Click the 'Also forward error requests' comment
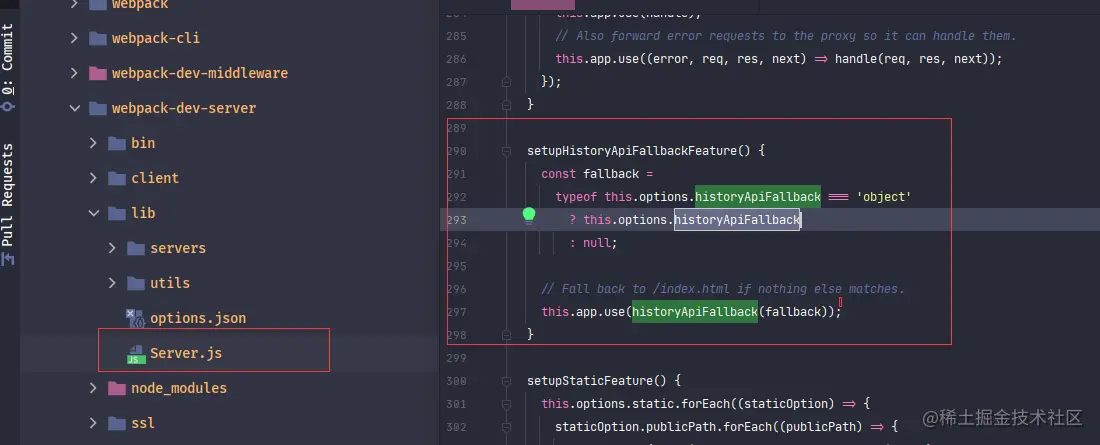Viewport: 1100px width, 445px height. point(786,36)
